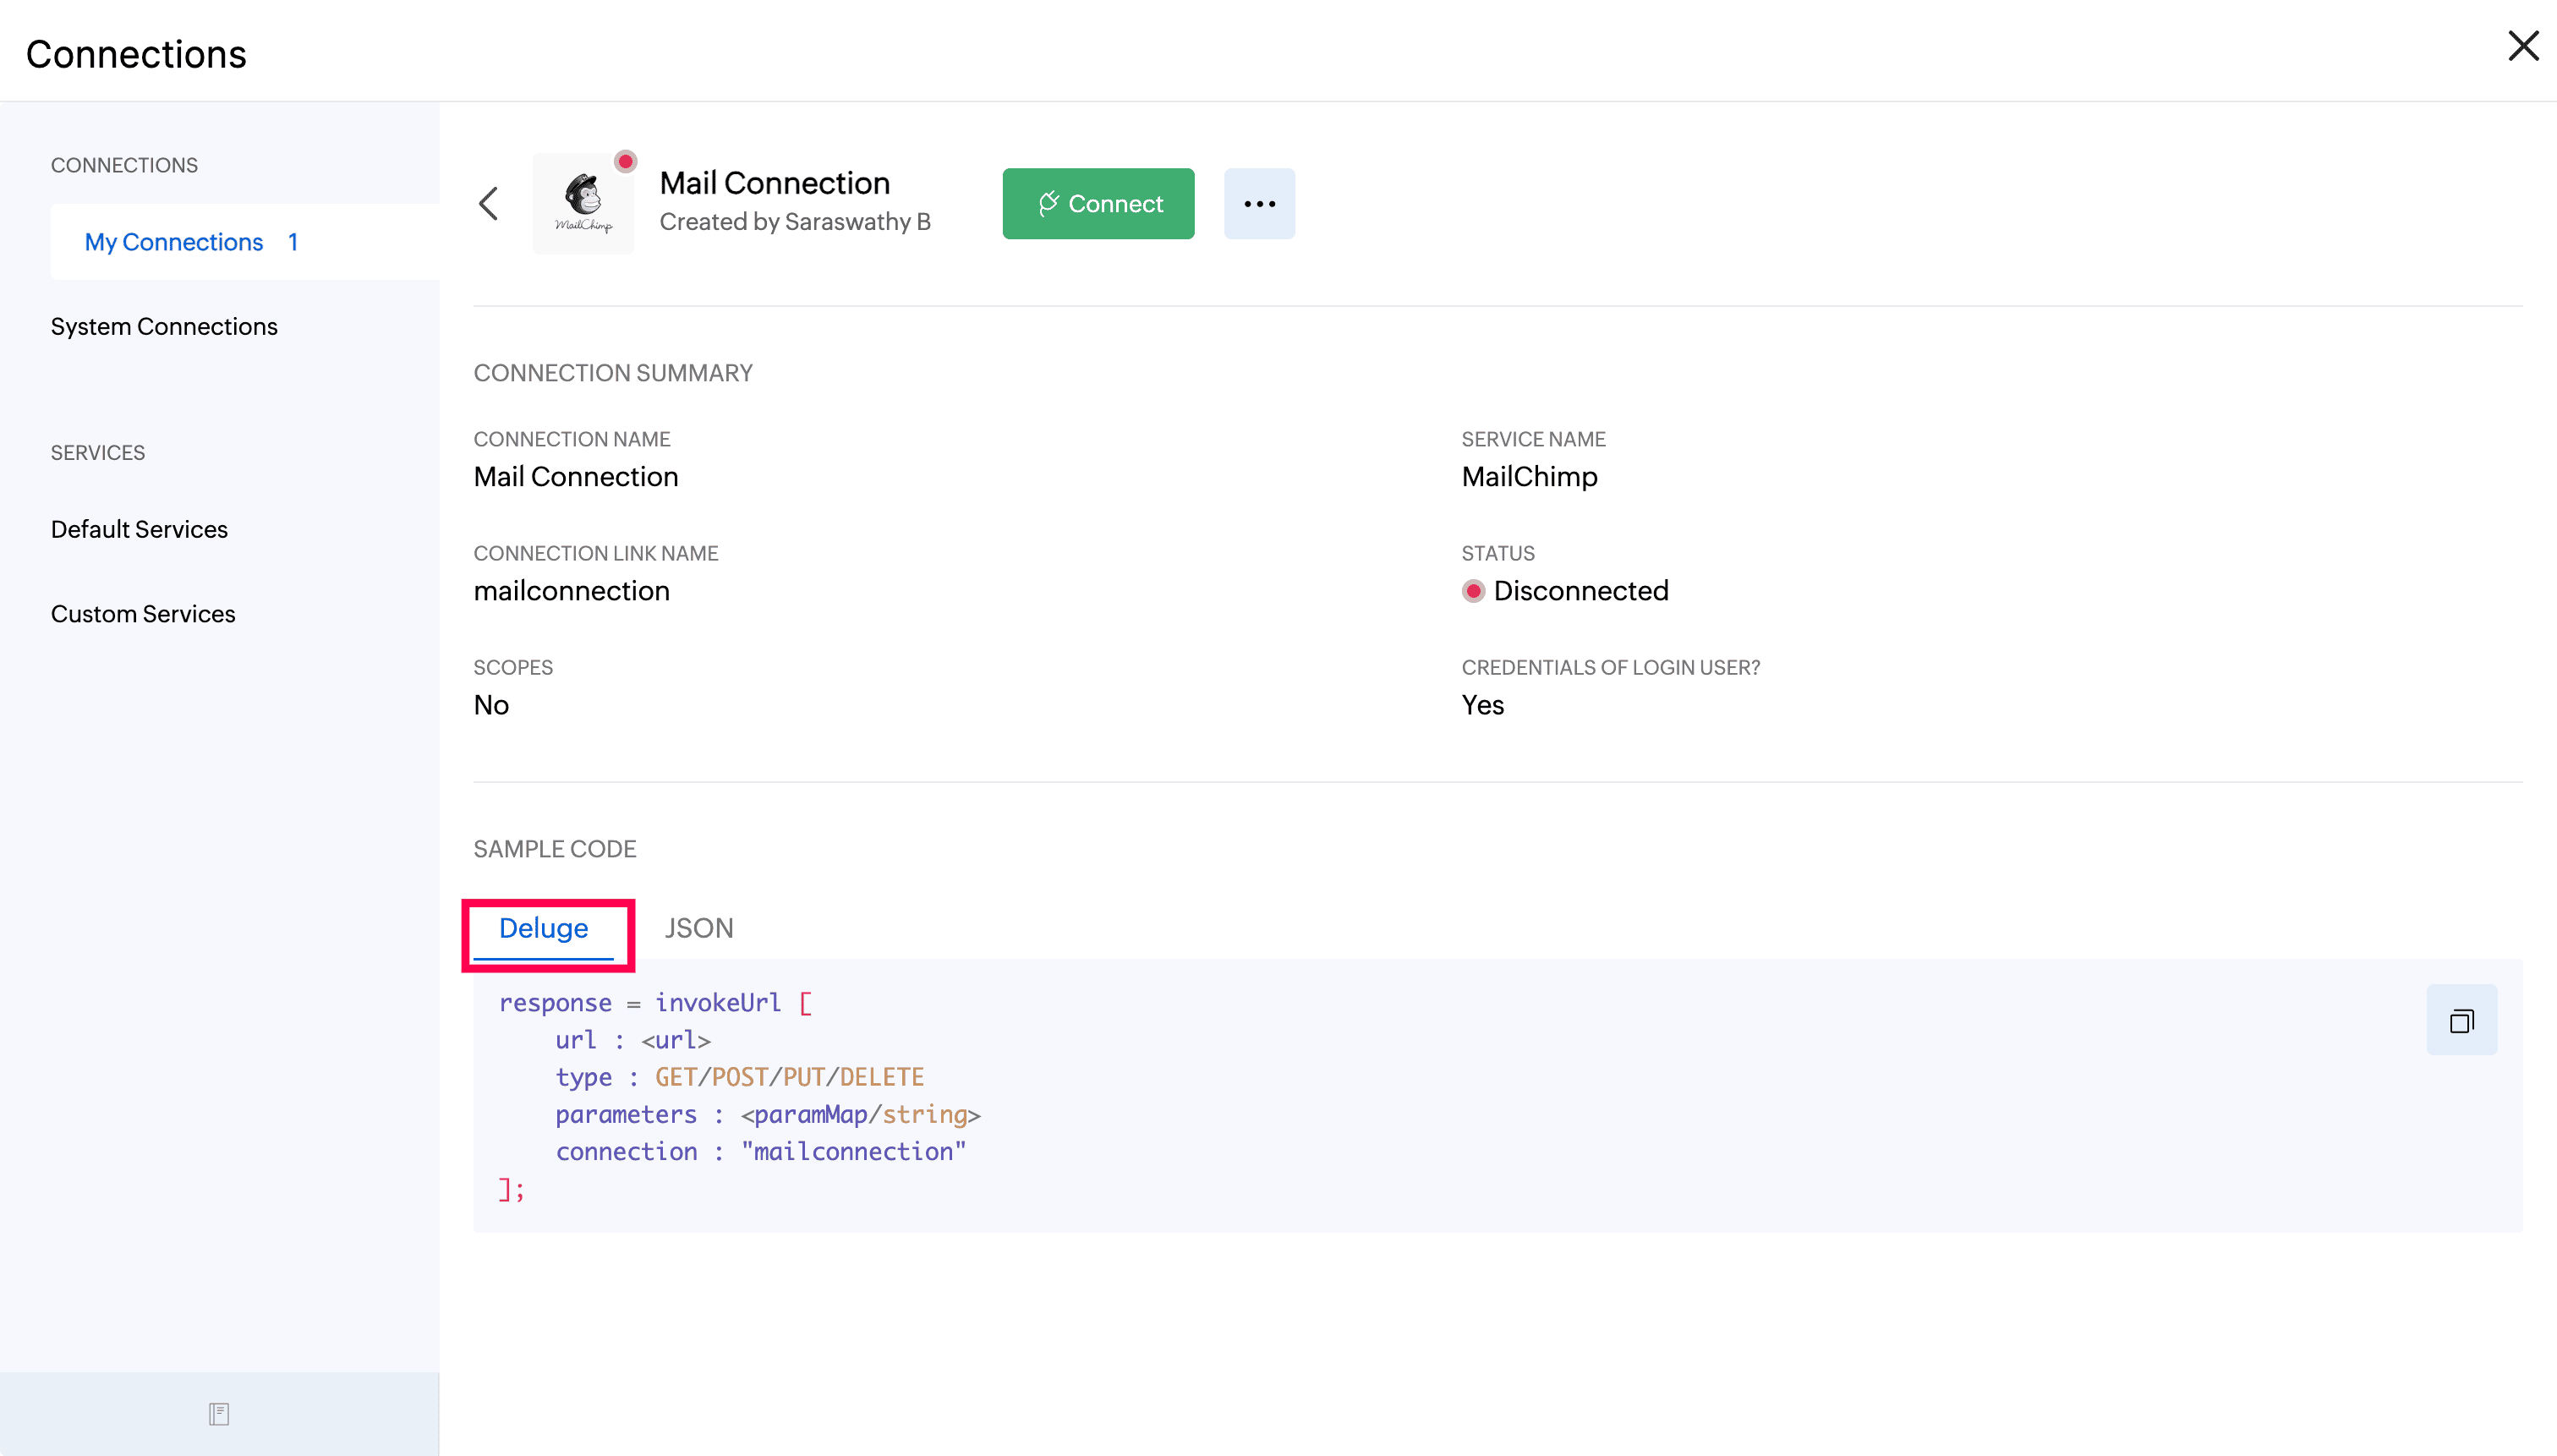Click the GET/POST/PUT/DELETE type line
The image size is (2557, 1456).
740,1077
